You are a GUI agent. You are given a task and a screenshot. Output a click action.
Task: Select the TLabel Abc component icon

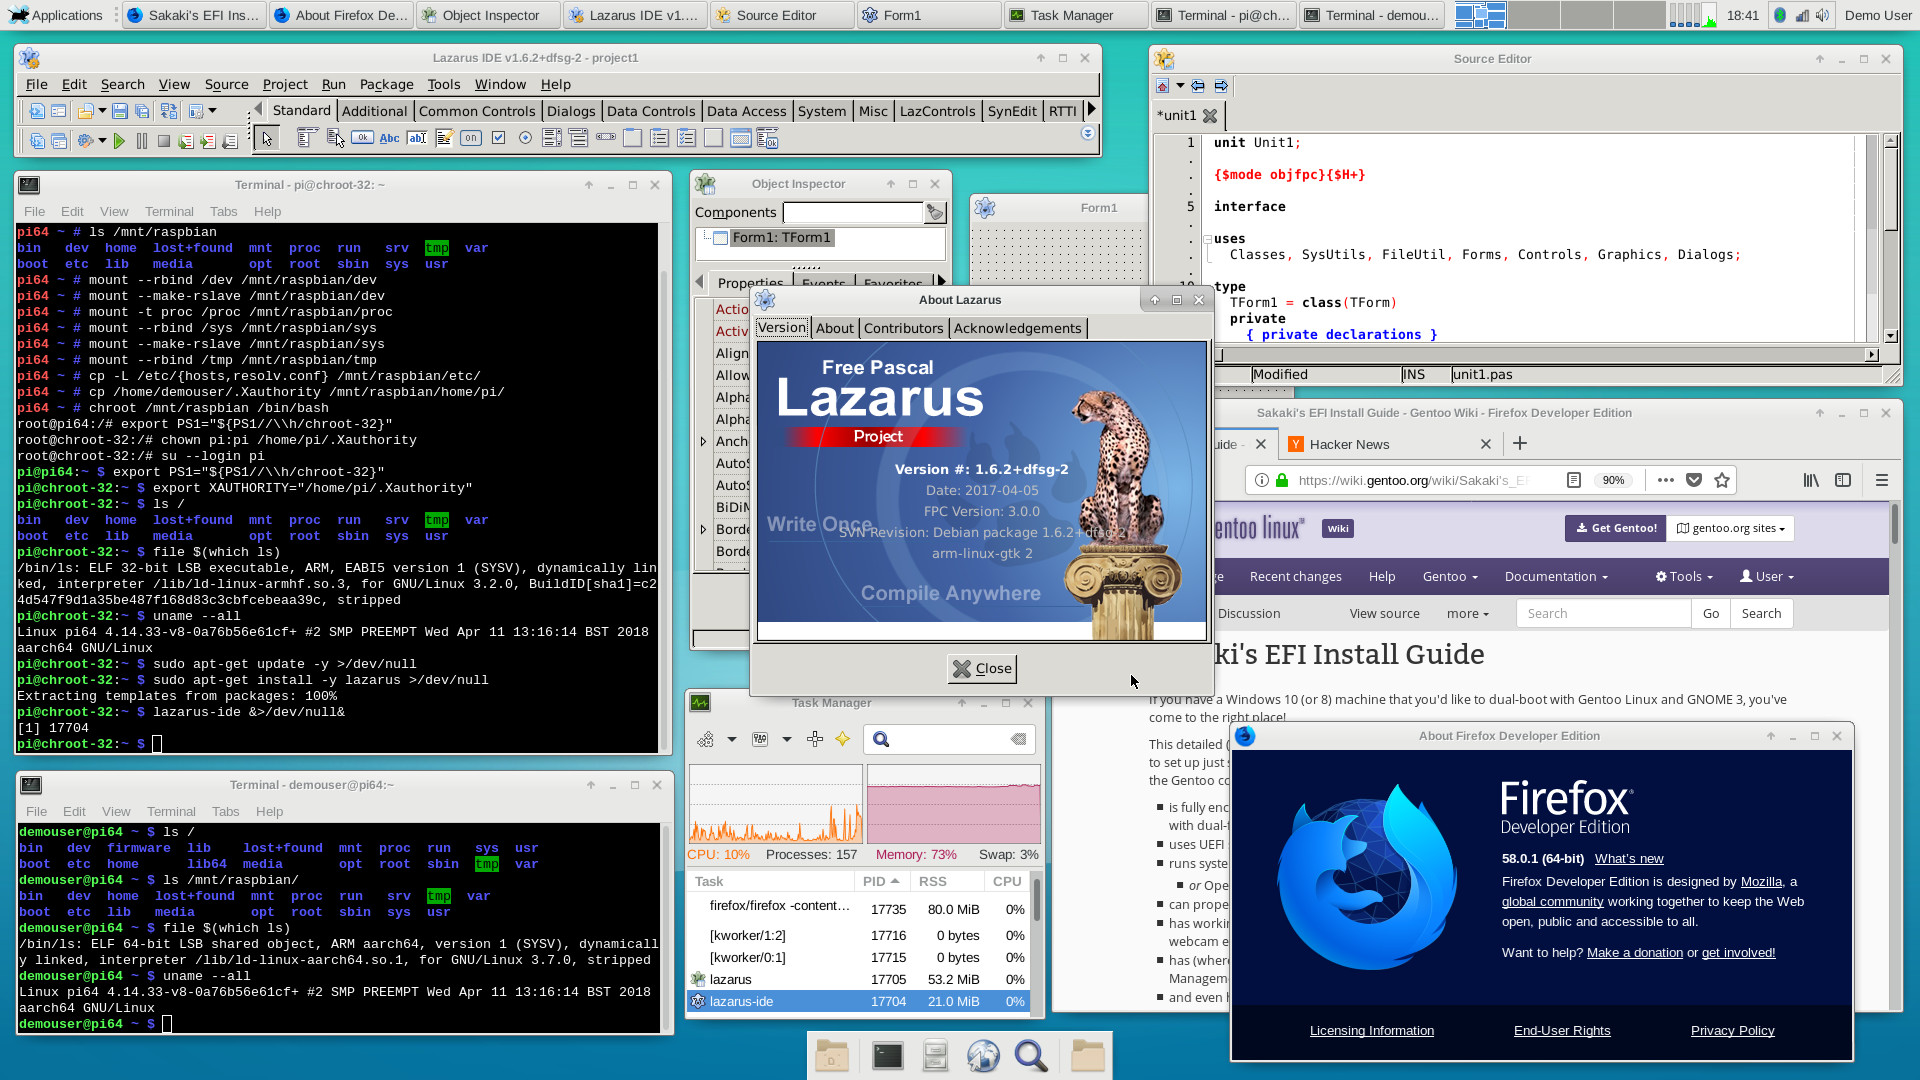tap(390, 138)
